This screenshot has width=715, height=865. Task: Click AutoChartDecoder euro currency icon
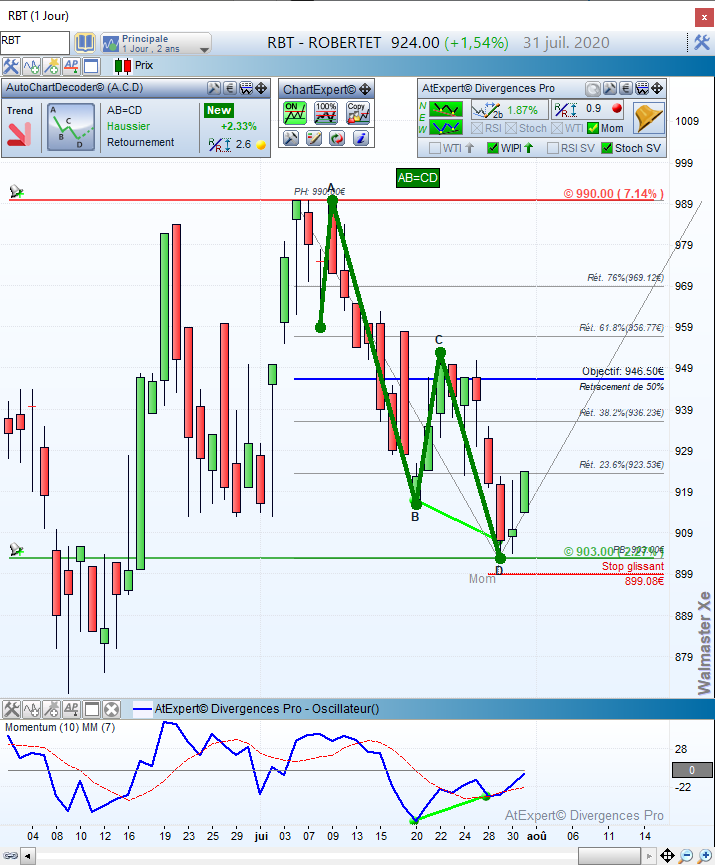click(230, 88)
